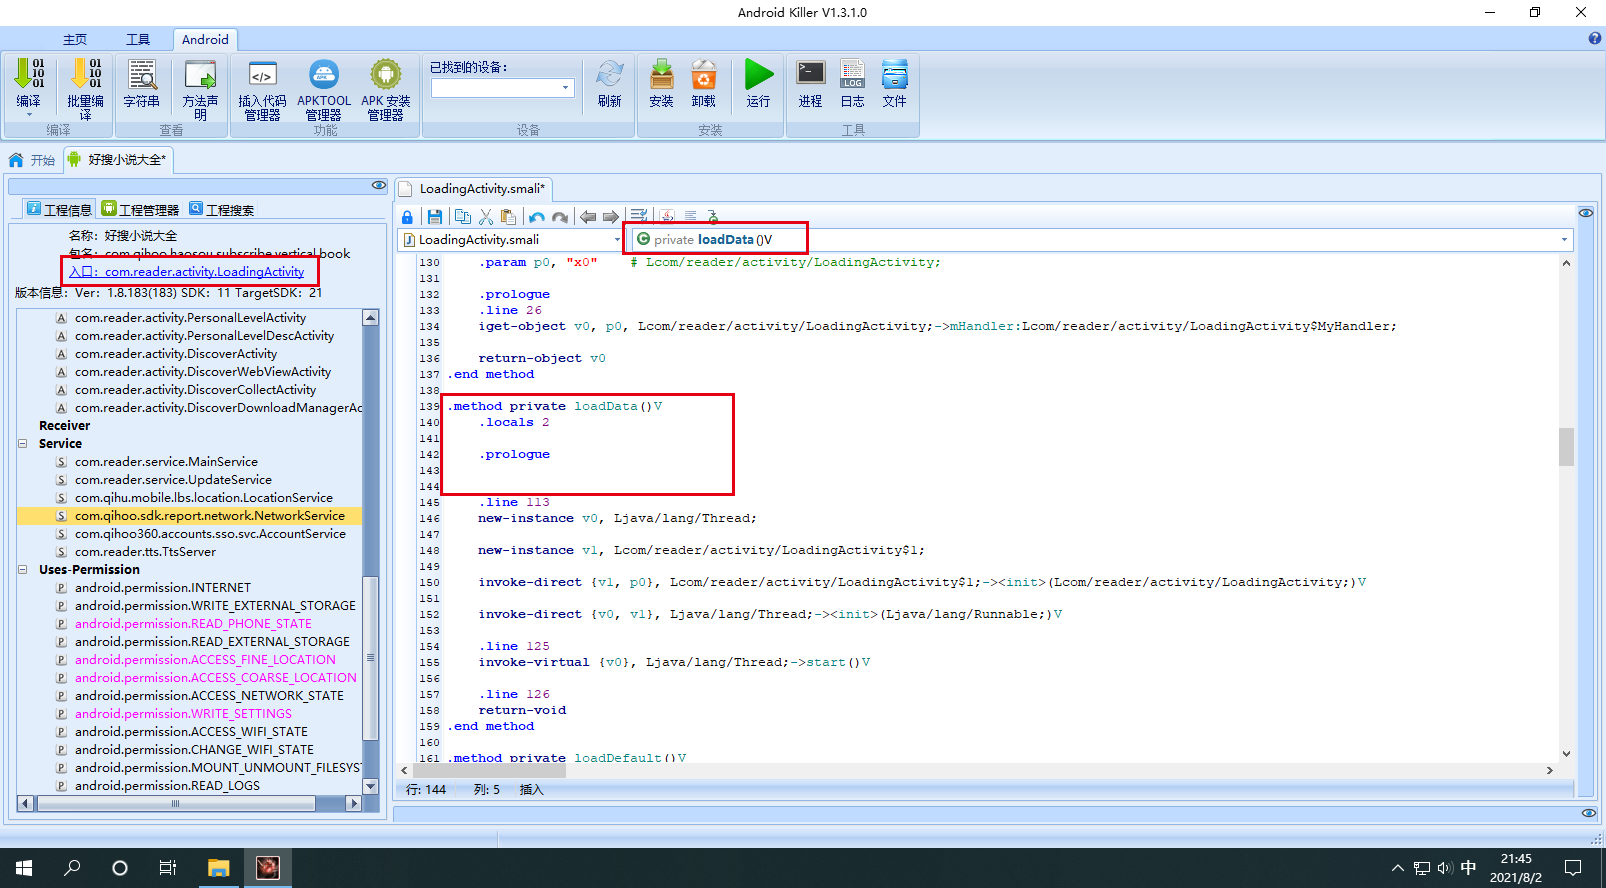Select android.permission.READ_PHONE_STATE entry
This screenshot has height=888, width=1606.
[193, 624]
